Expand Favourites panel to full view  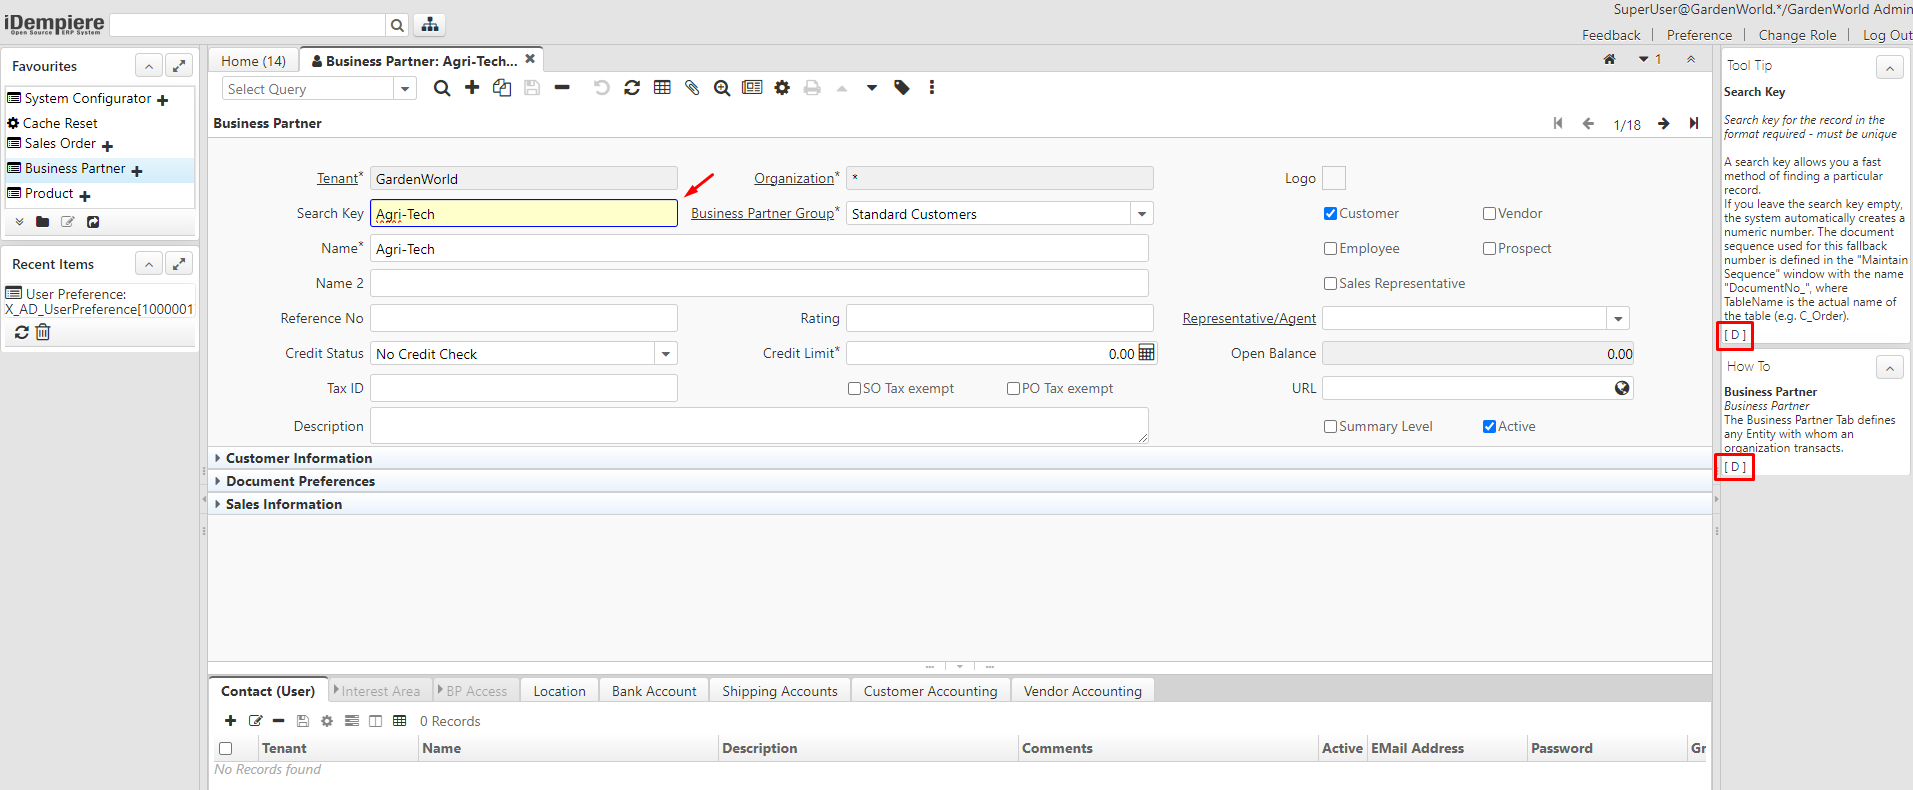coord(179,66)
